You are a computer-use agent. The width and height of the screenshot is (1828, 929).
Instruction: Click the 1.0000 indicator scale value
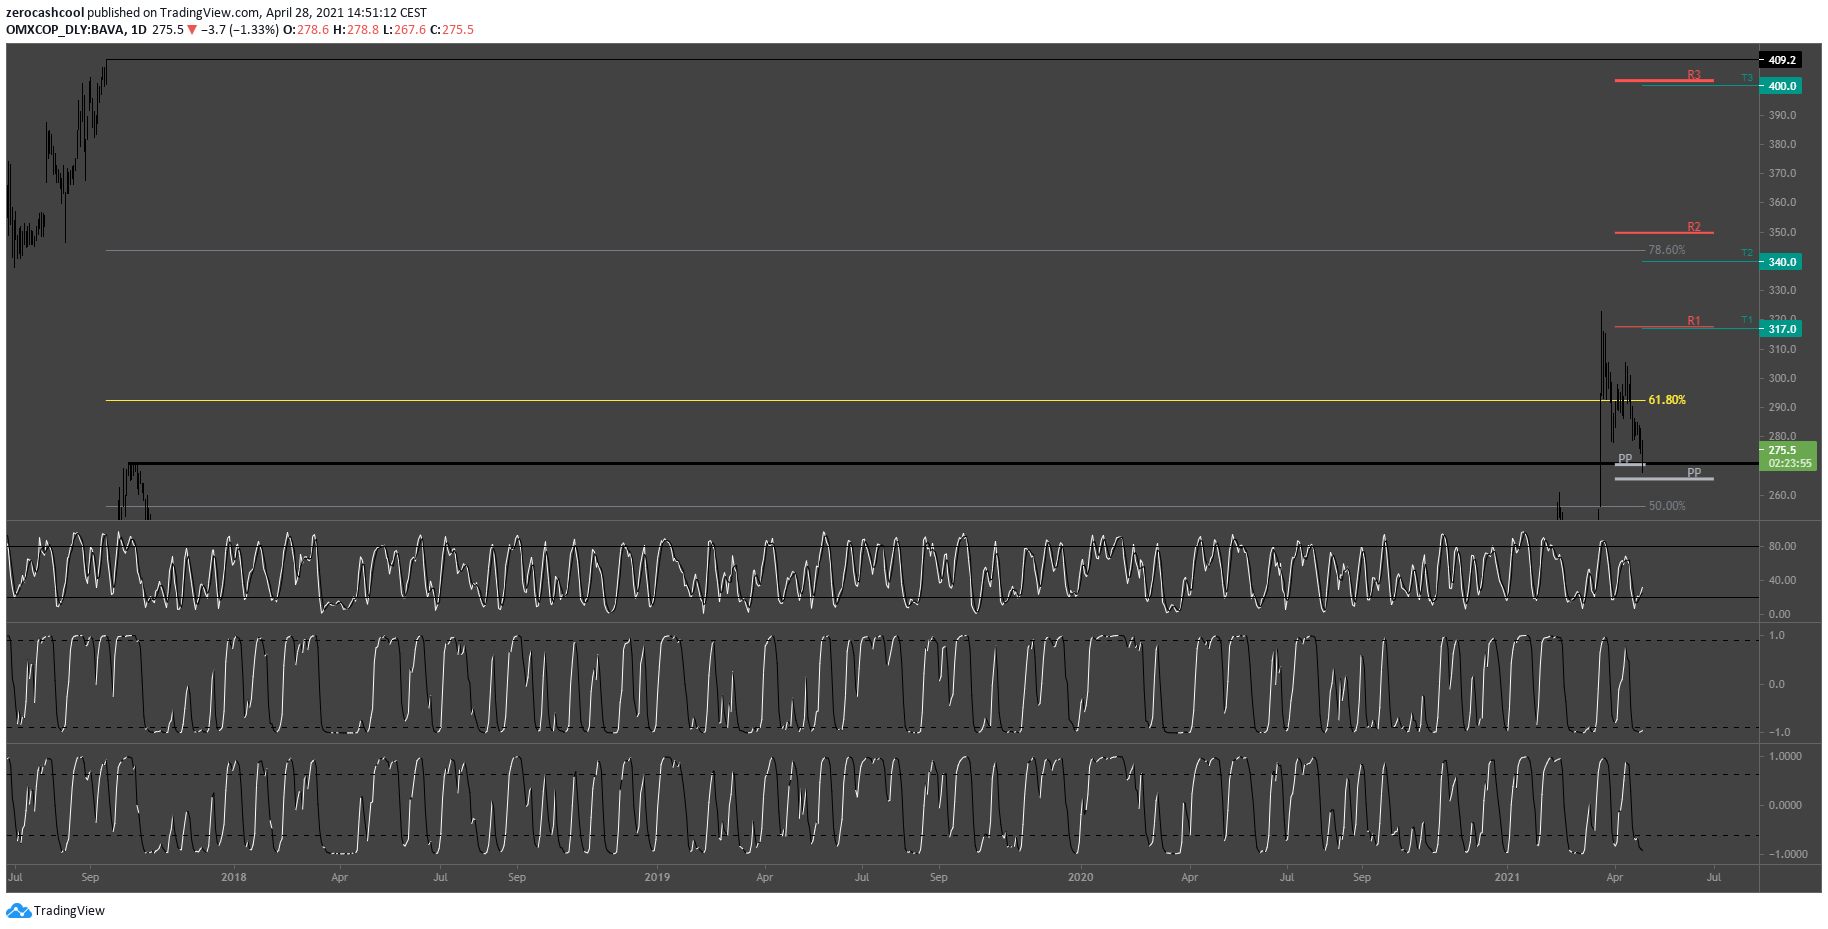(1785, 756)
